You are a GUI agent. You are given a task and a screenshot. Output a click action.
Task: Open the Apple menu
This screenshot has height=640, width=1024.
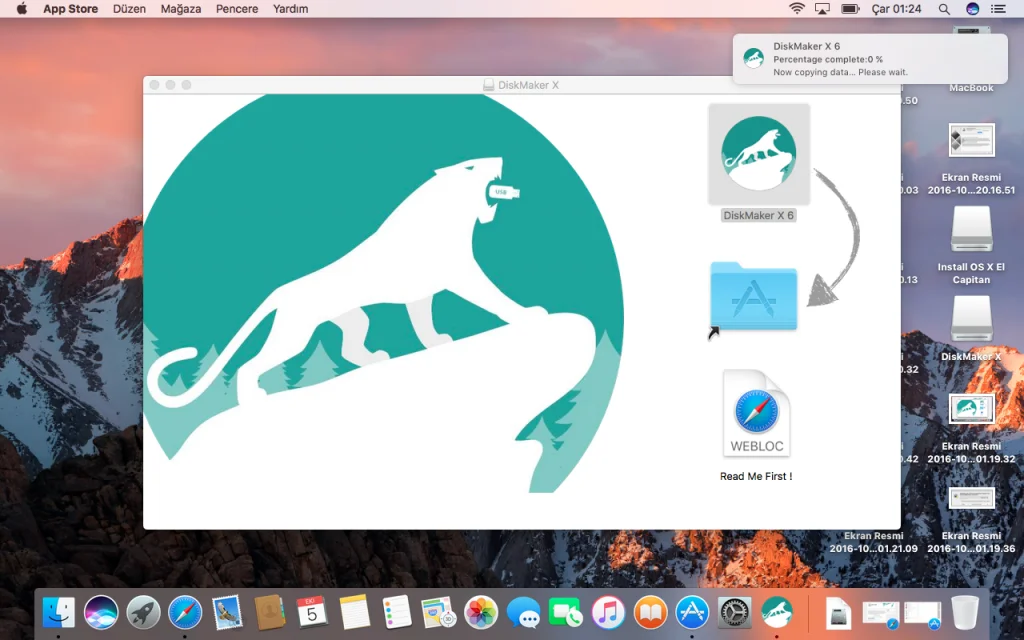pos(21,9)
